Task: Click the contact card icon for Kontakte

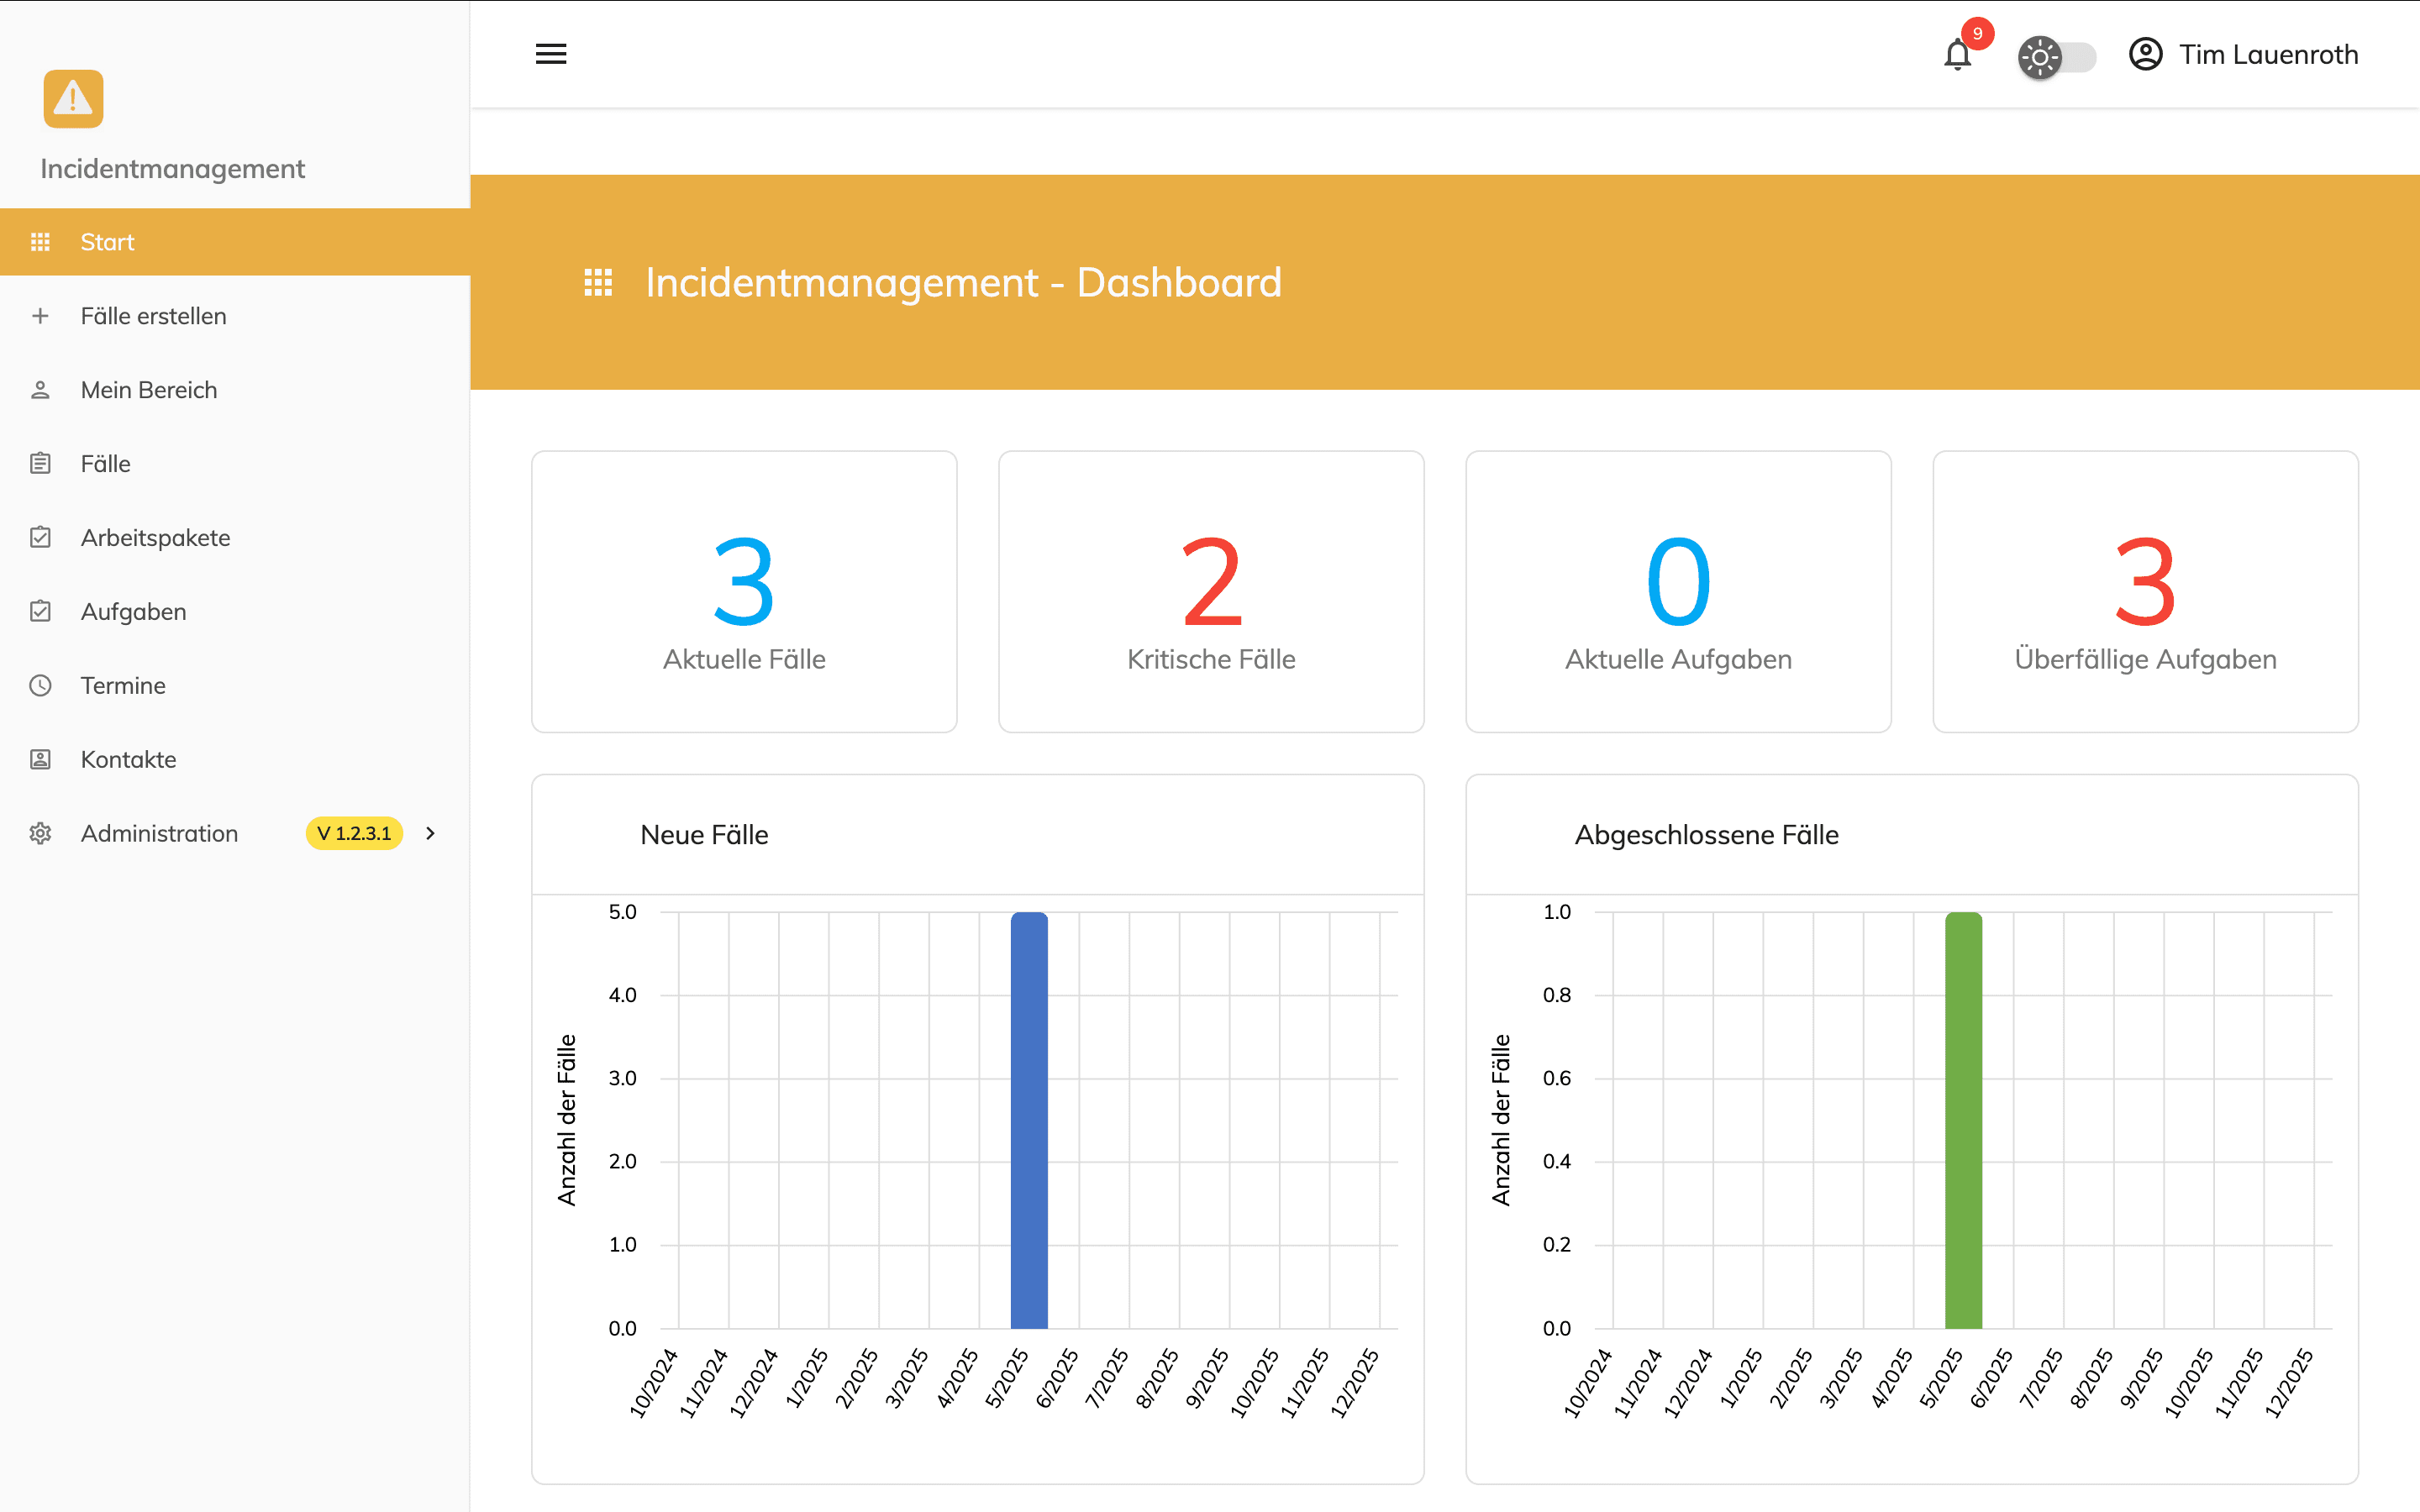Action: click(x=40, y=760)
